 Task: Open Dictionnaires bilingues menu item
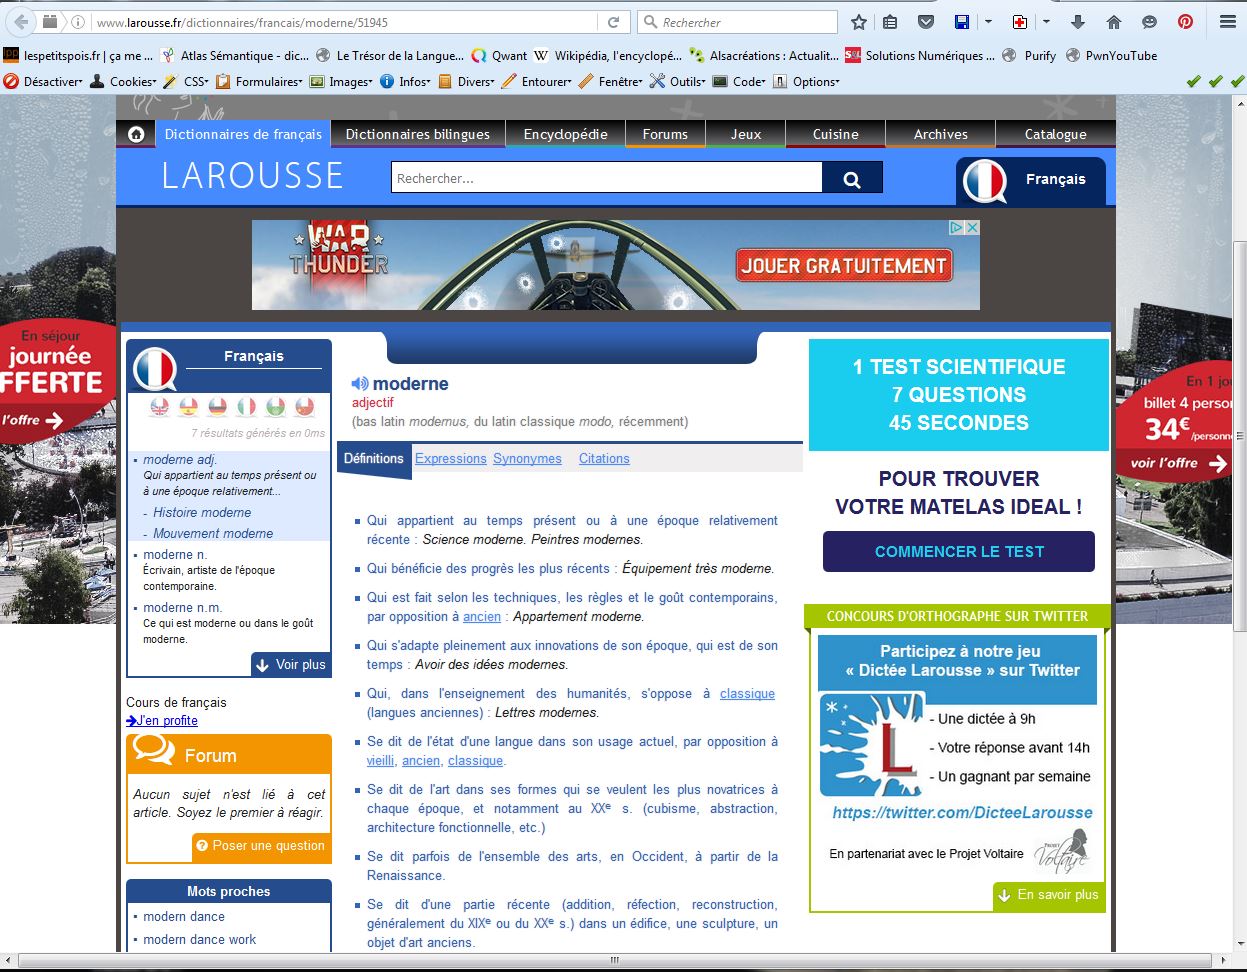point(417,134)
